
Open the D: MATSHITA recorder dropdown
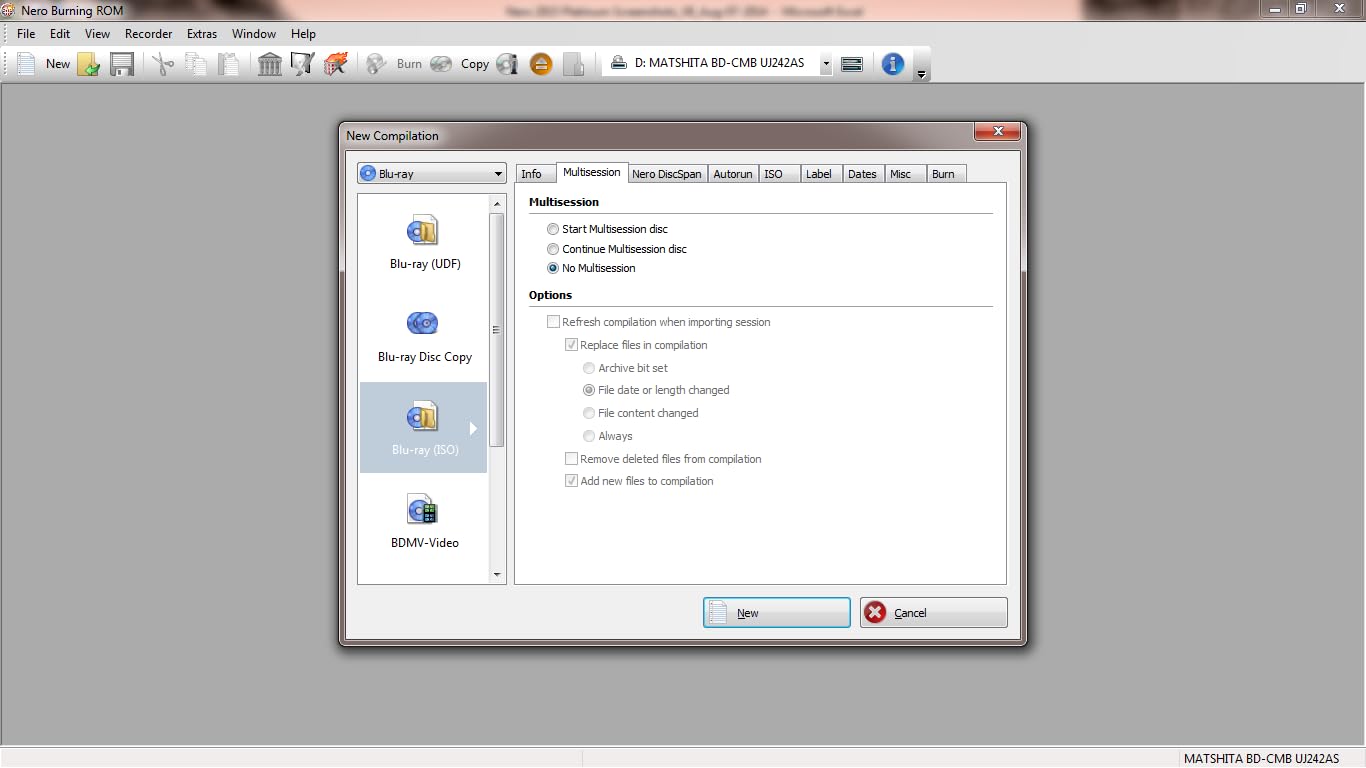(826, 64)
